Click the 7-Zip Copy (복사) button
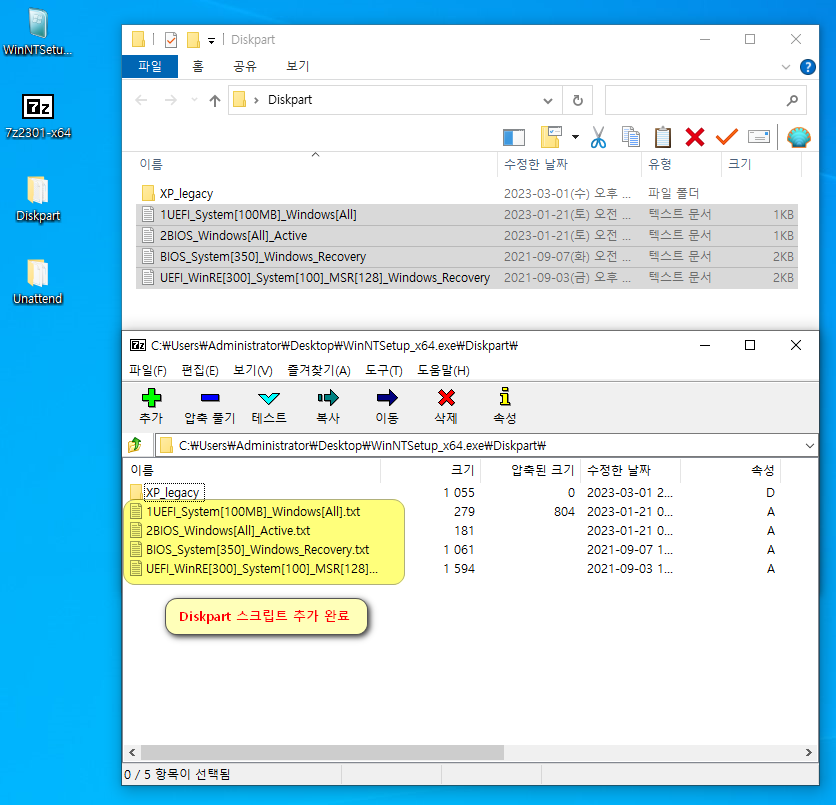Viewport: 836px width, 805px height. coord(328,406)
